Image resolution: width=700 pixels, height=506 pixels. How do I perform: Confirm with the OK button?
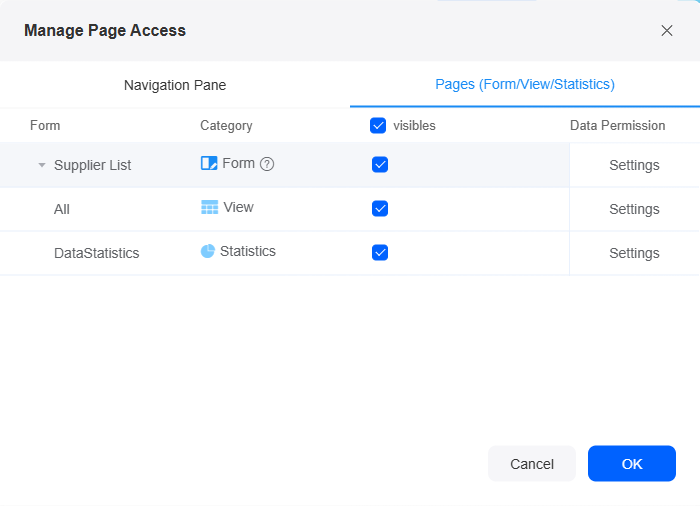point(632,464)
